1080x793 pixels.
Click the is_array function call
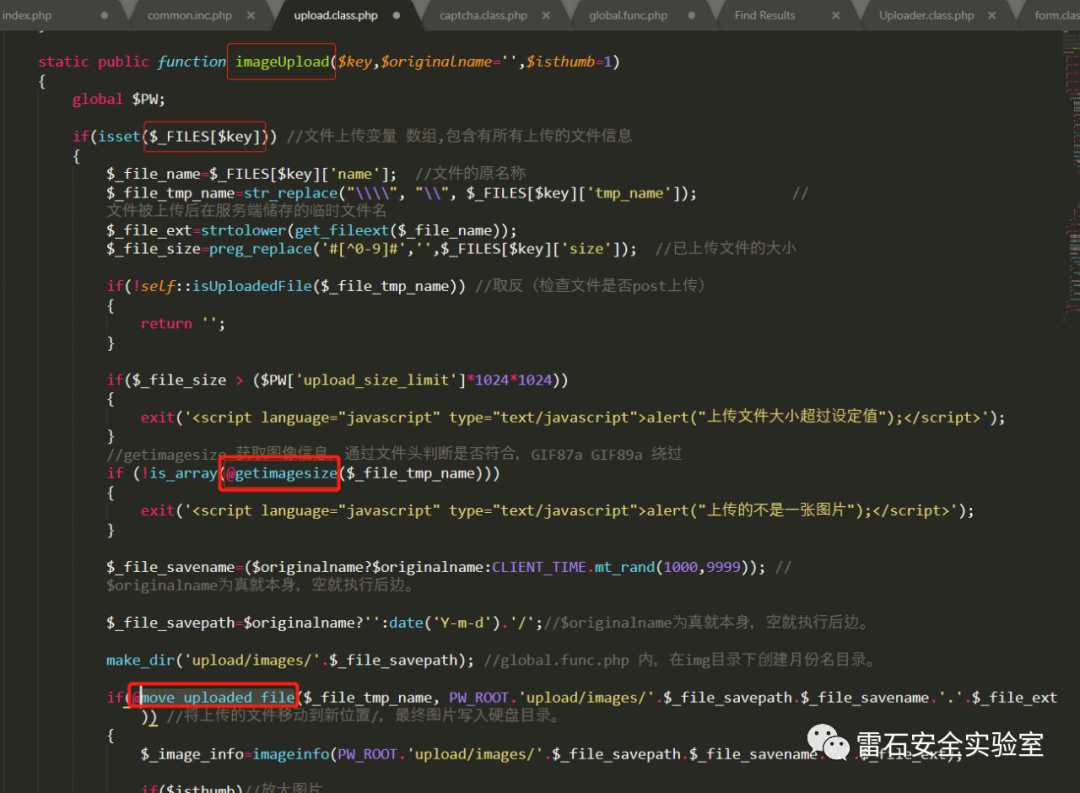(x=183, y=473)
